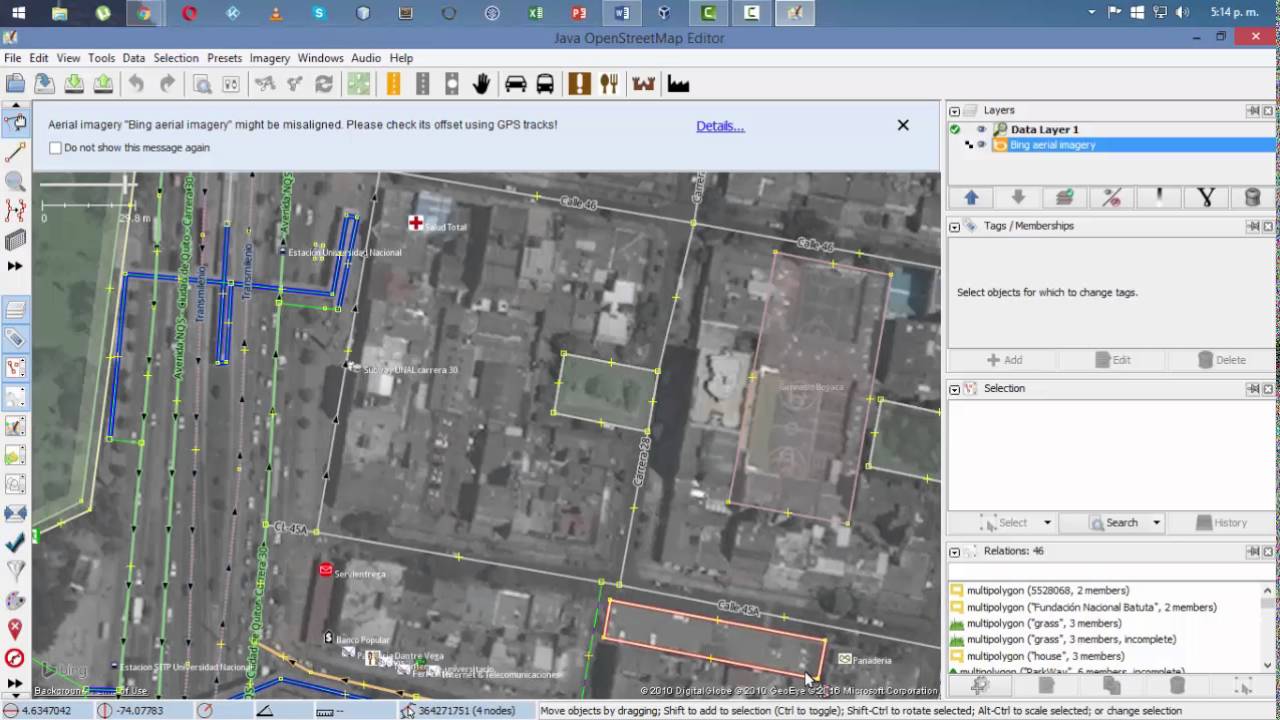Select the factory preset icon
The width and height of the screenshot is (1280, 720).
click(x=678, y=84)
